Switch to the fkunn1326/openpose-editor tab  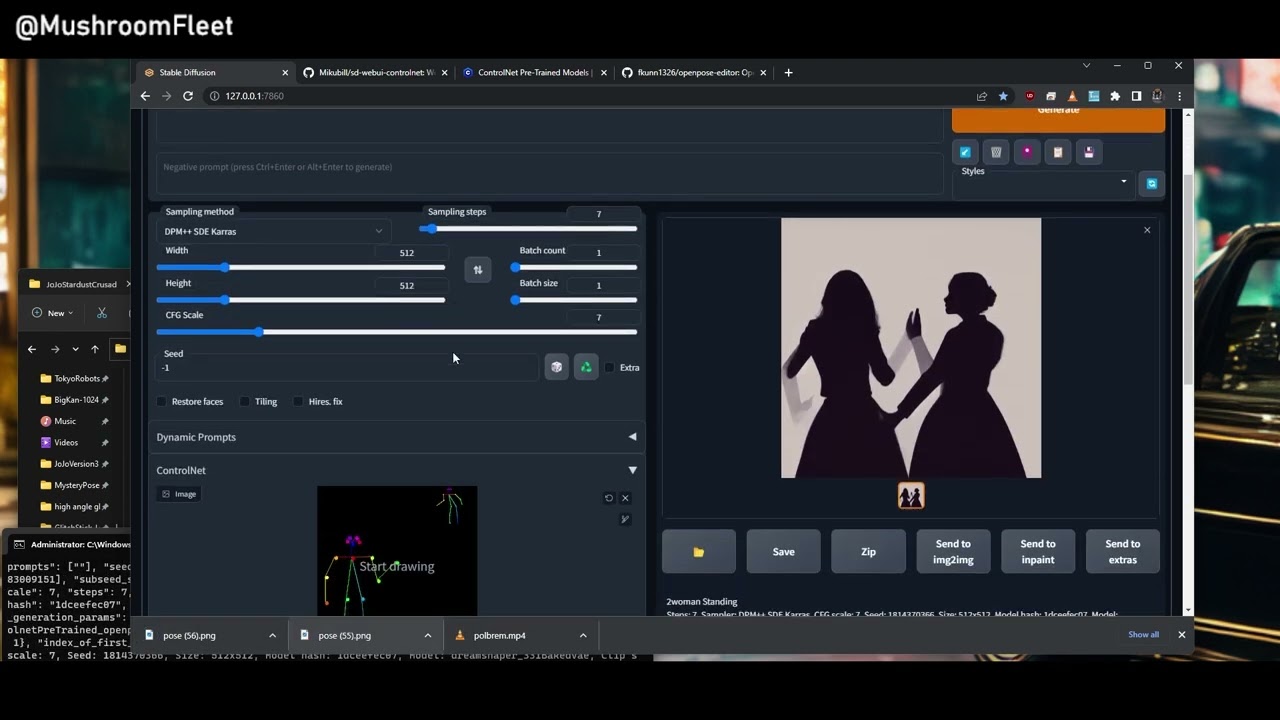point(694,72)
